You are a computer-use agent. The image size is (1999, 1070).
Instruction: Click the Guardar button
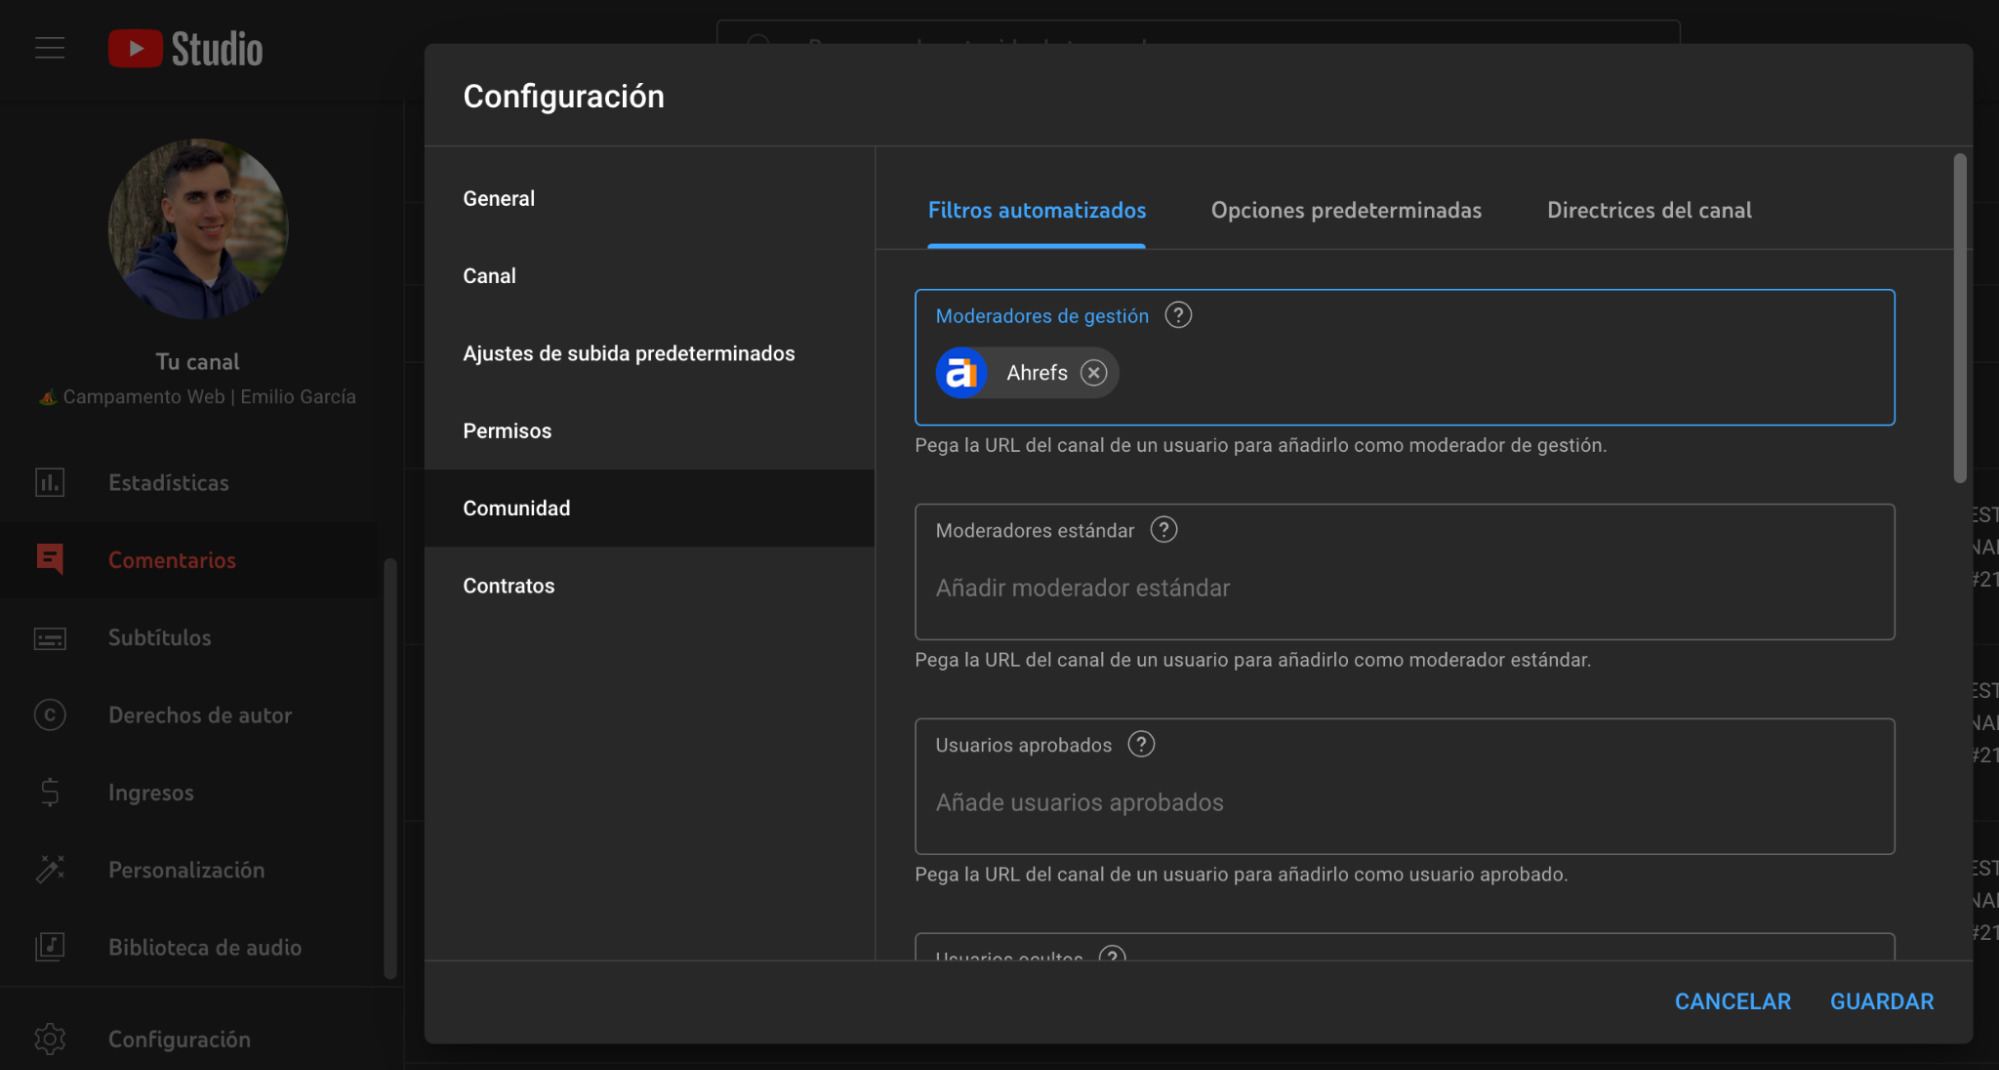1881,1000
